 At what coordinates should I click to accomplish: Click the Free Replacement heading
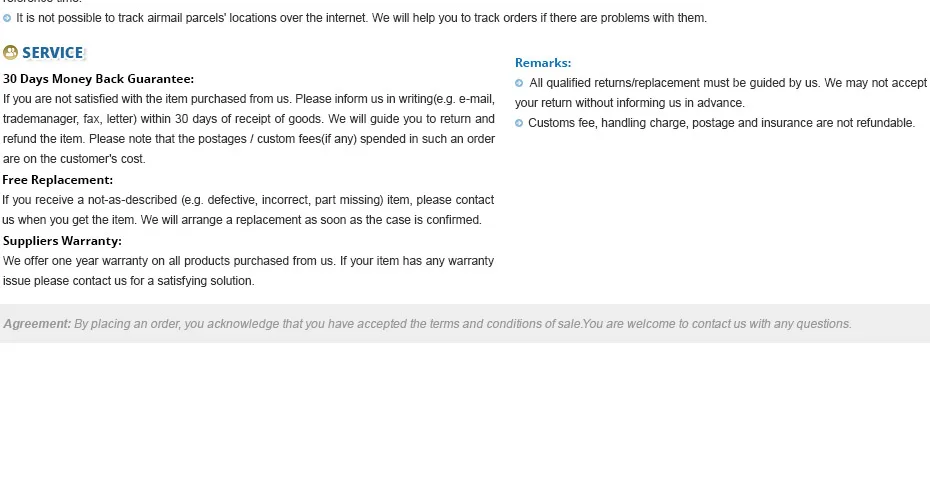coord(58,180)
